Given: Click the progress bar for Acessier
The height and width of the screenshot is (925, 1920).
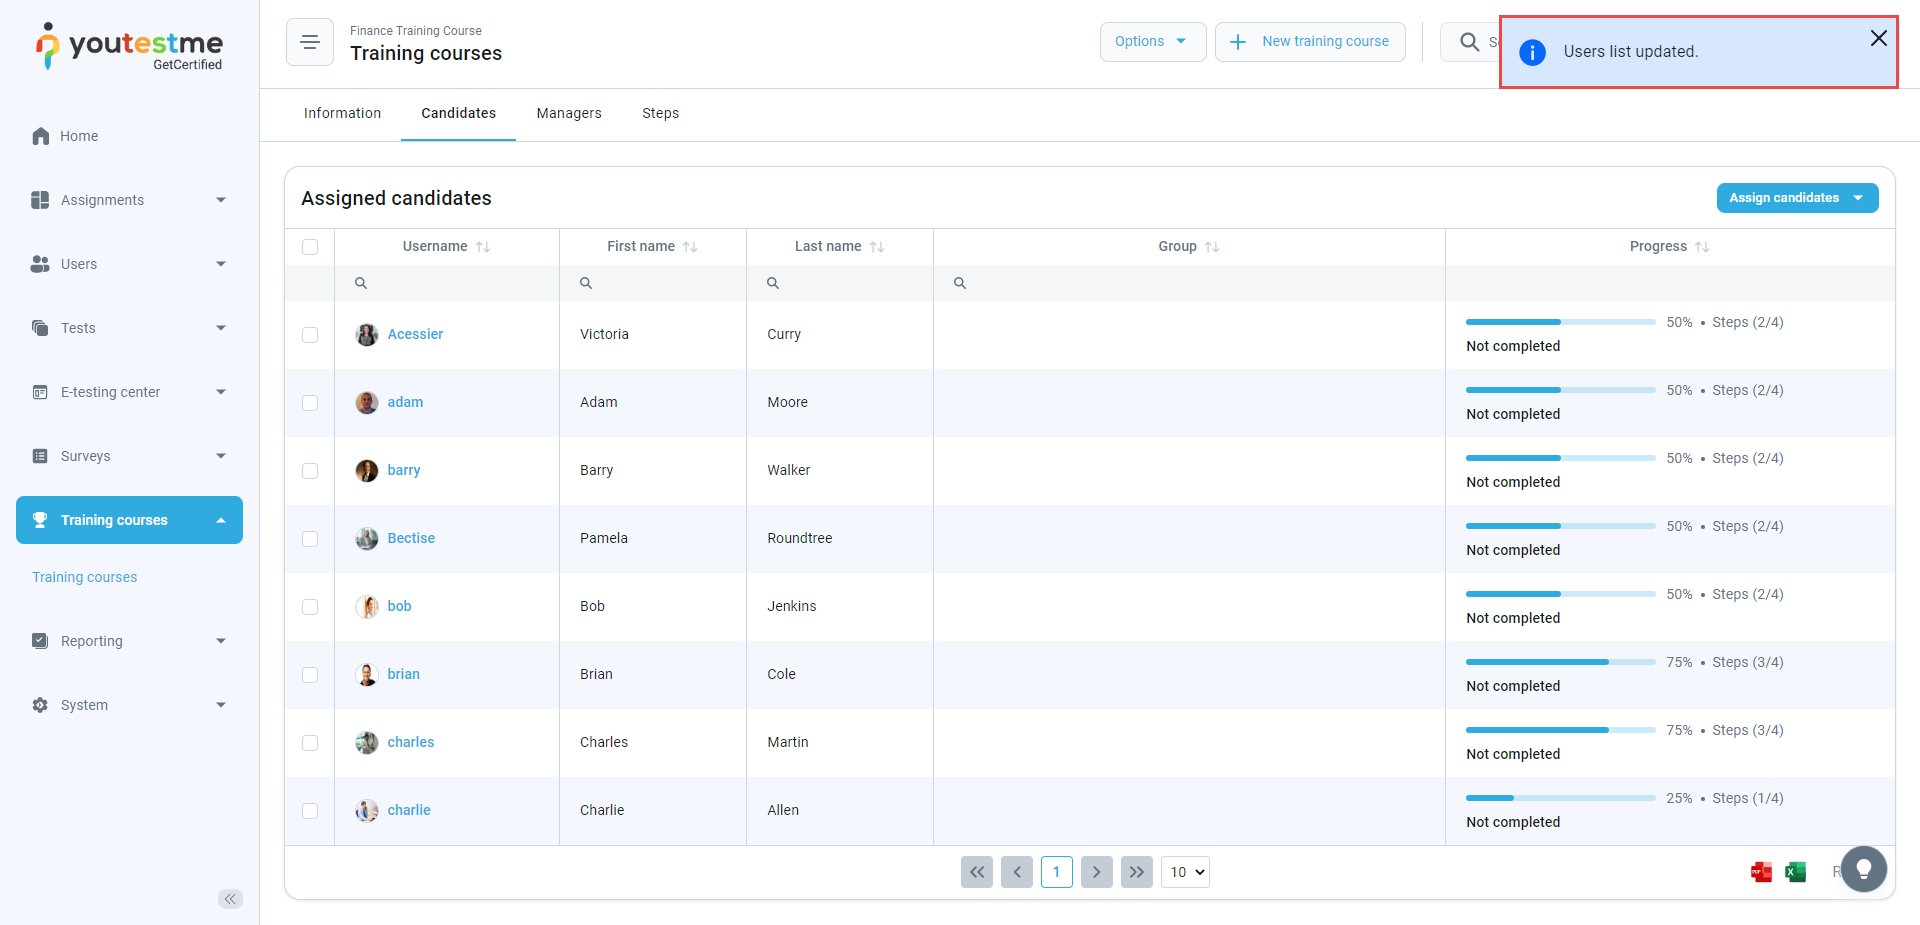Looking at the screenshot, I should coord(1560,322).
